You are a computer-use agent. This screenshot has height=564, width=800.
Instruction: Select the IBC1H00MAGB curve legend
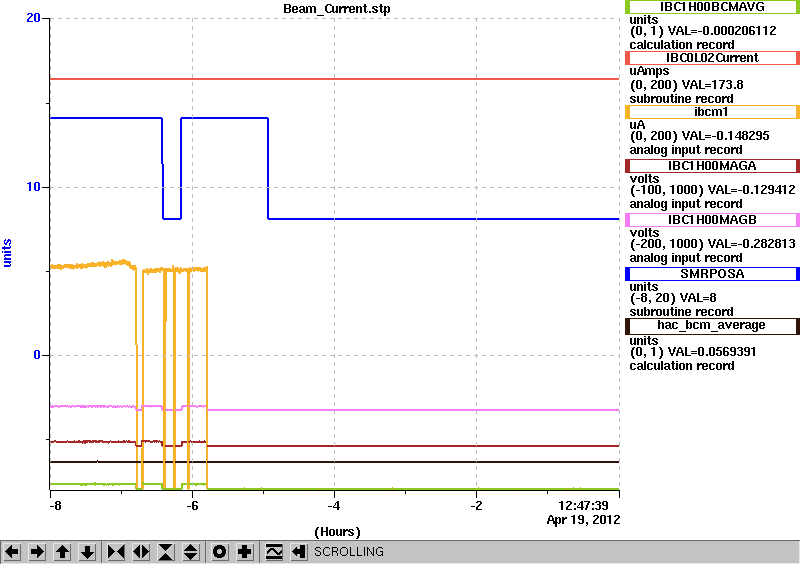tap(712, 220)
